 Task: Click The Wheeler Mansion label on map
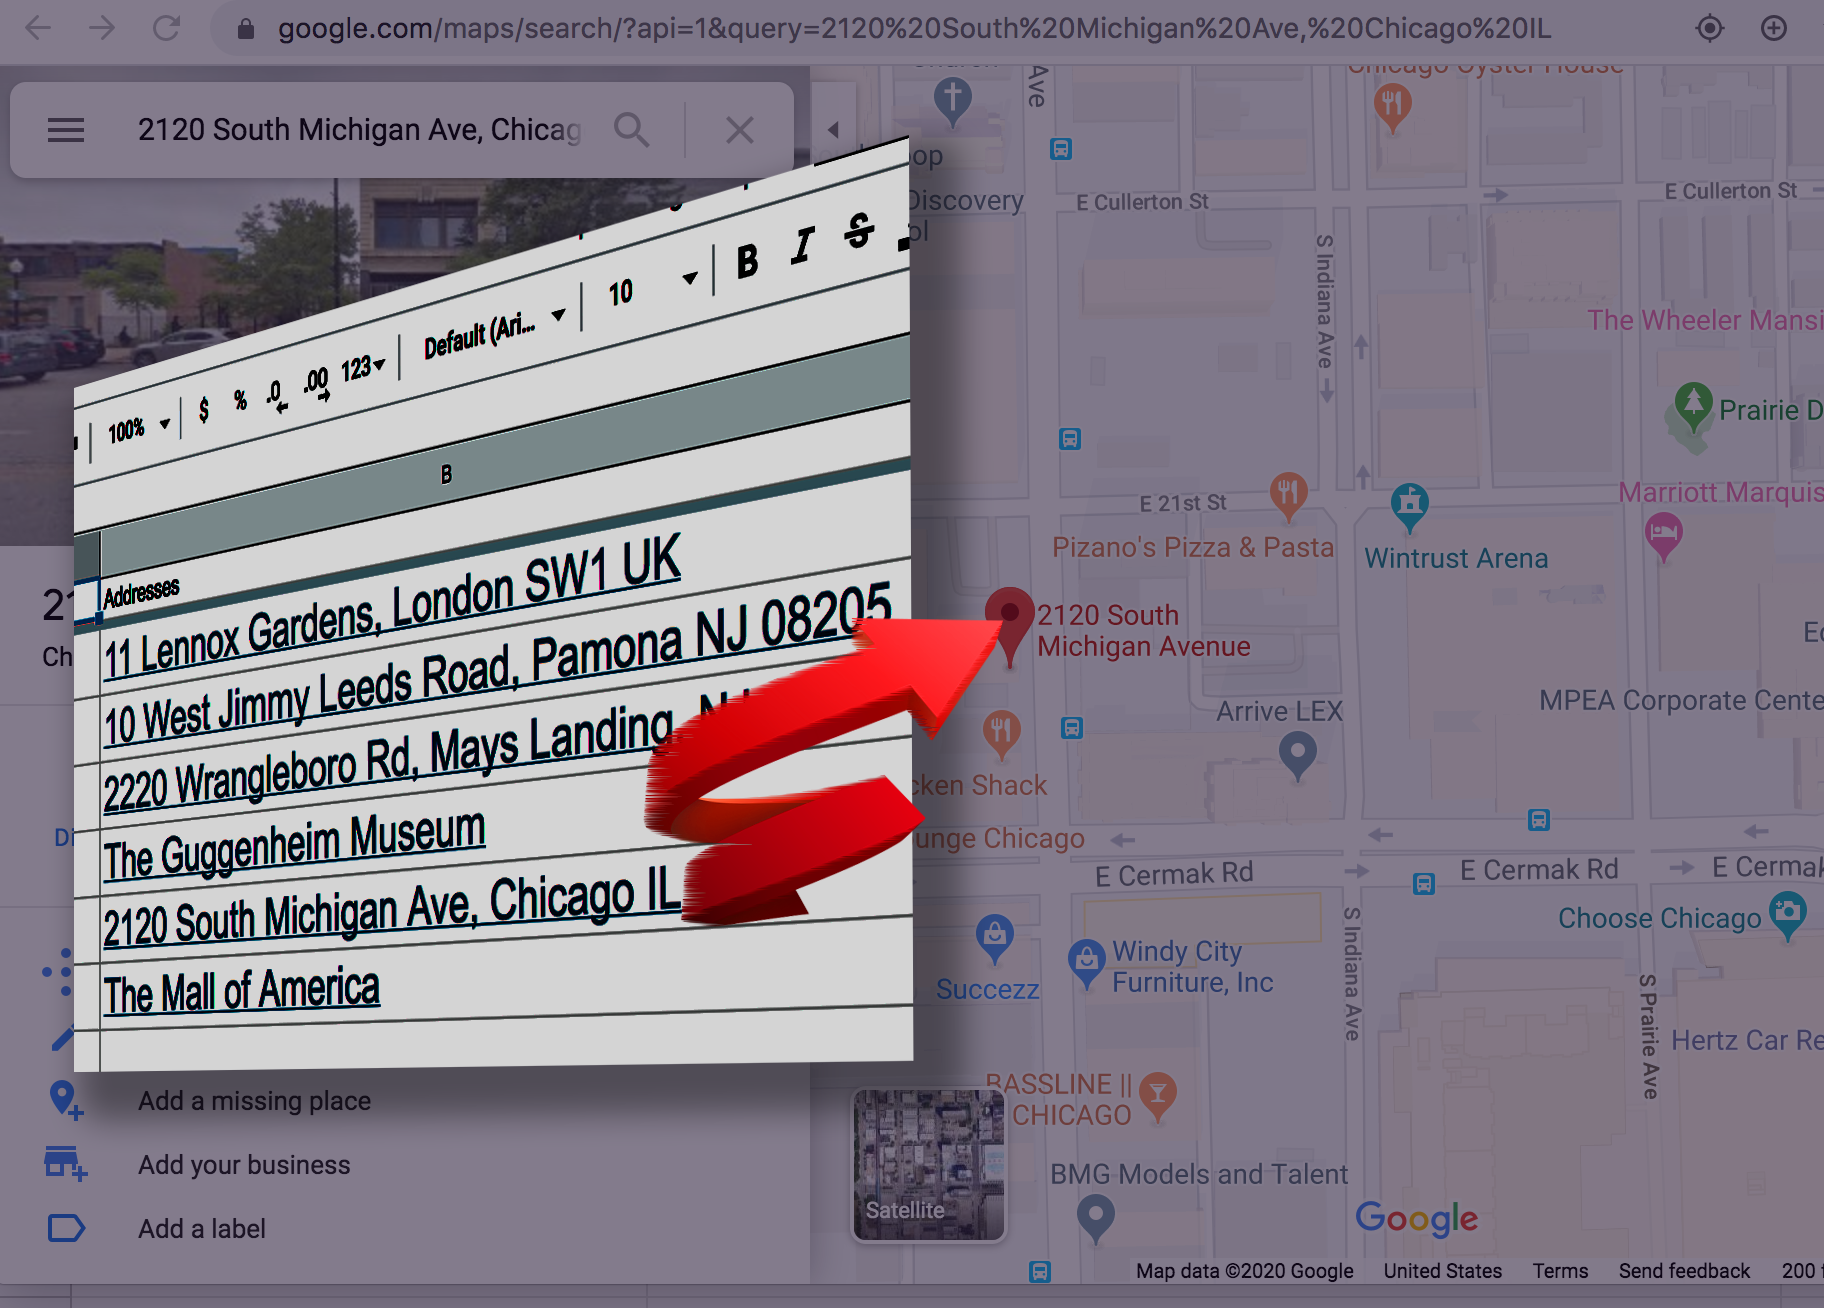click(1705, 320)
